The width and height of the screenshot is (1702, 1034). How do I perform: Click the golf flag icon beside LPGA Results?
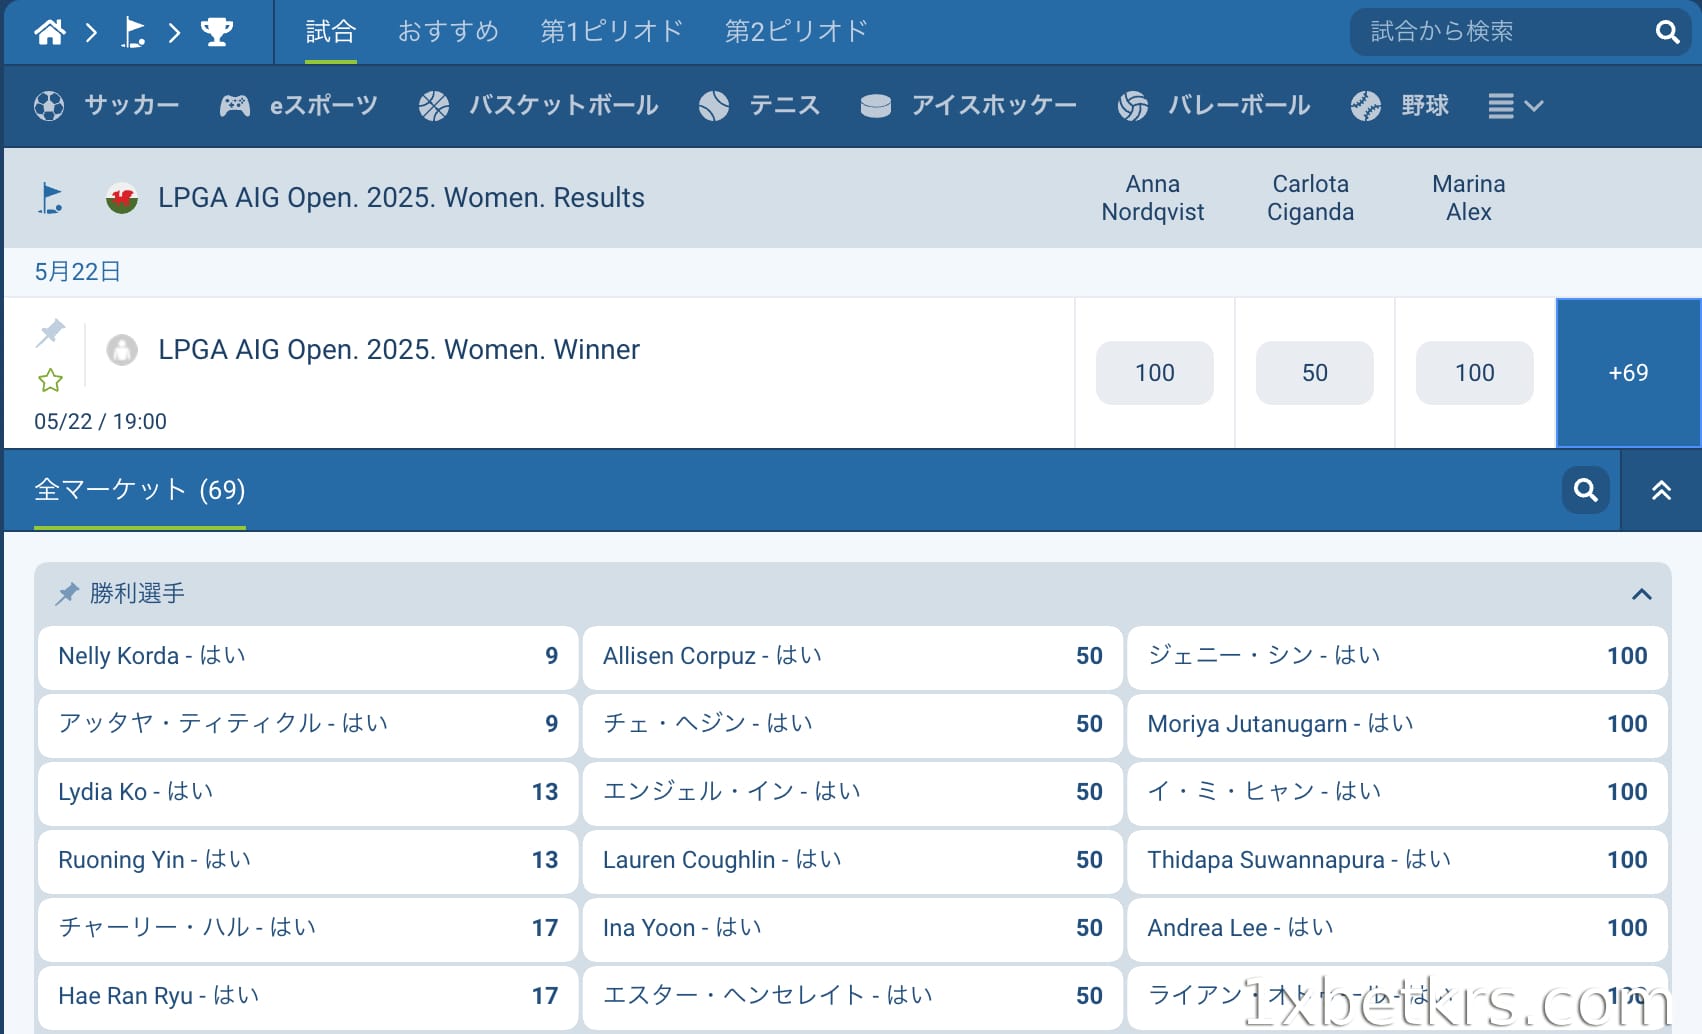pos(50,198)
